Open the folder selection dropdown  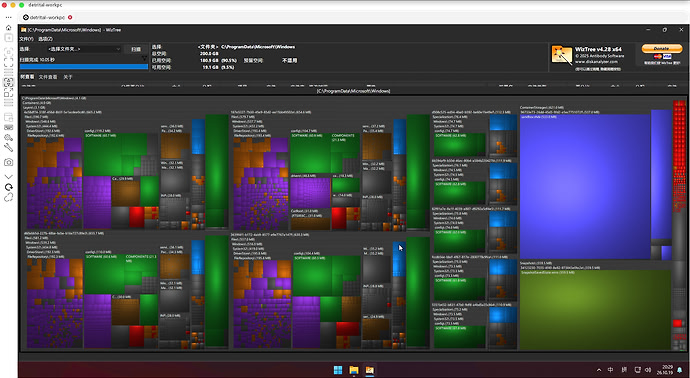pos(84,49)
